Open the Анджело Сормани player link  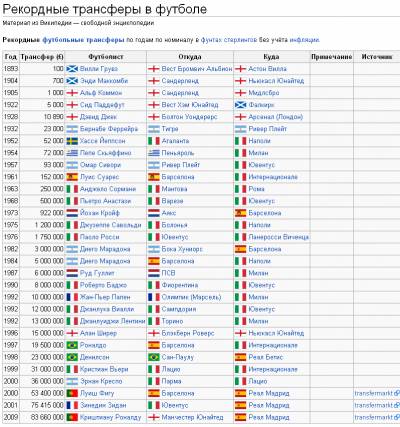pyautogui.click(x=108, y=189)
